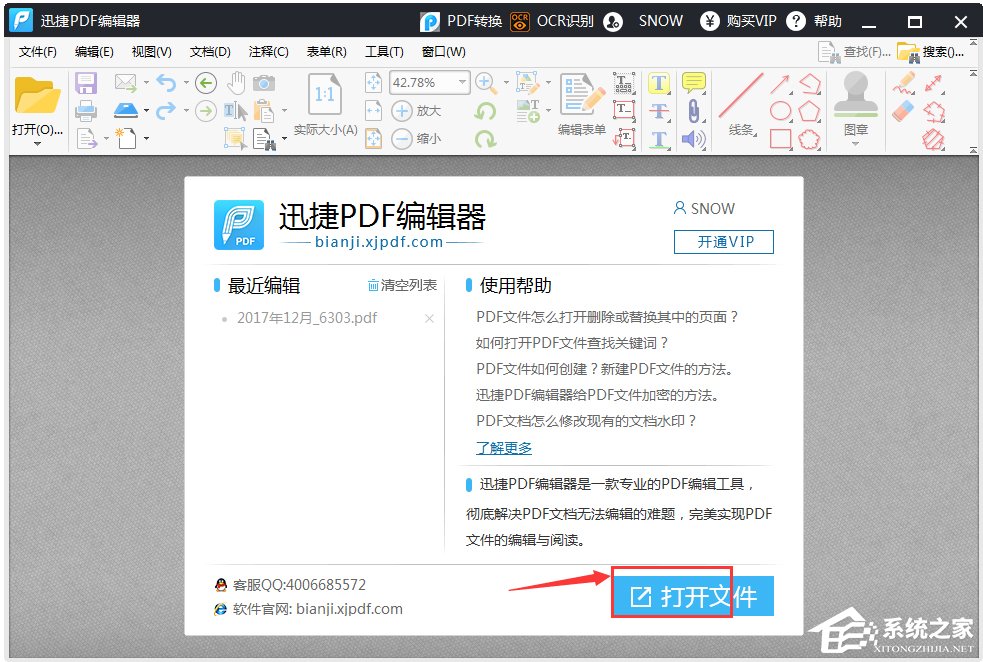Rotate view counterclockwise with the green arrow
Screen dimensions: 983x662
(x=485, y=112)
